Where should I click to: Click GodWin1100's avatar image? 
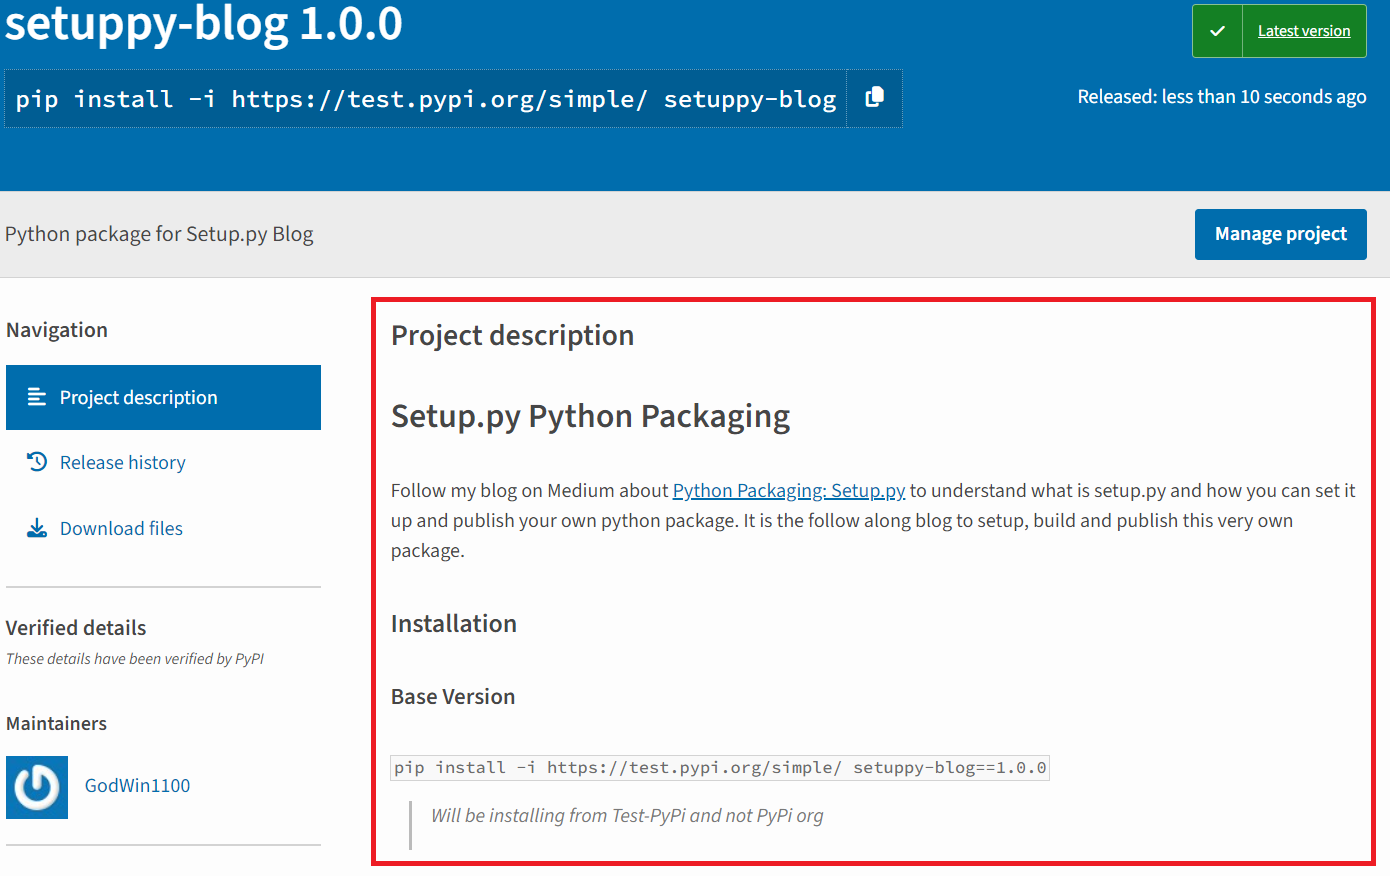[x=37, y=787]
